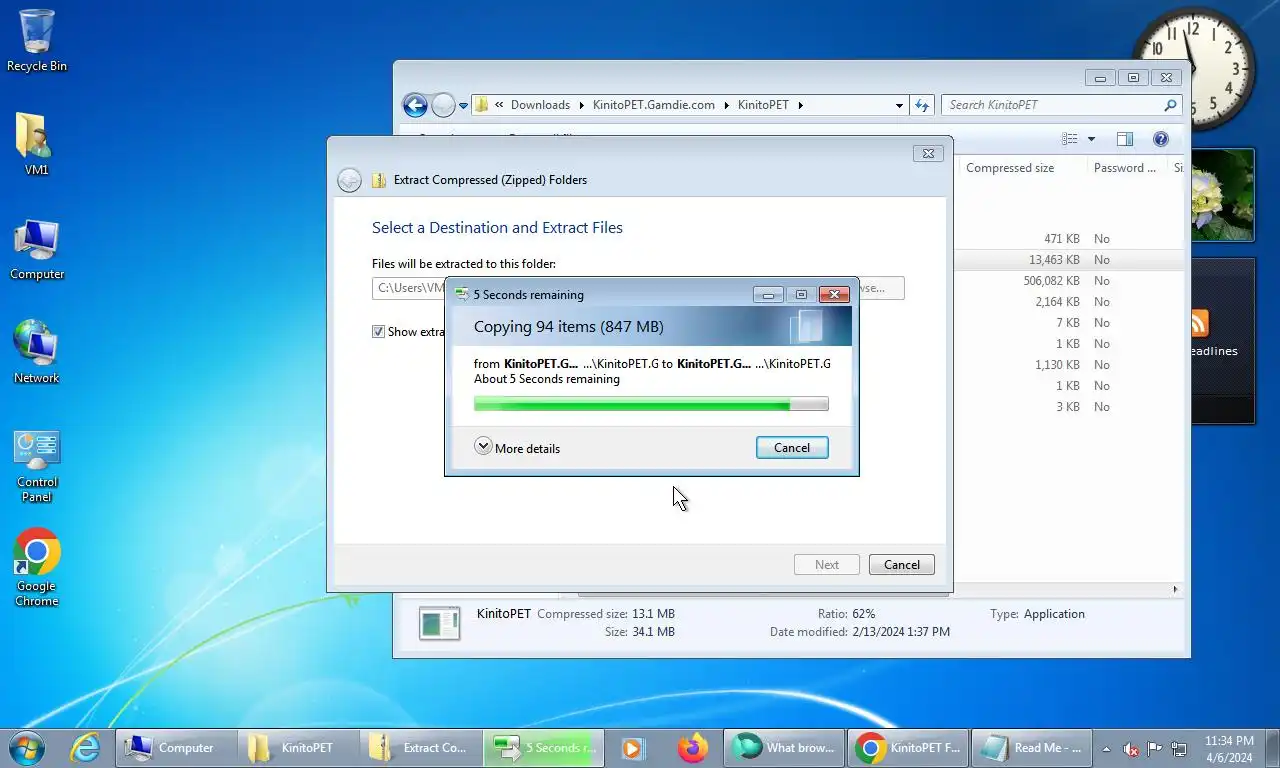The image size is (1280, 768).
Task: Switch to Extract Compressed taskbar button
Action: [x=419, y=747]
